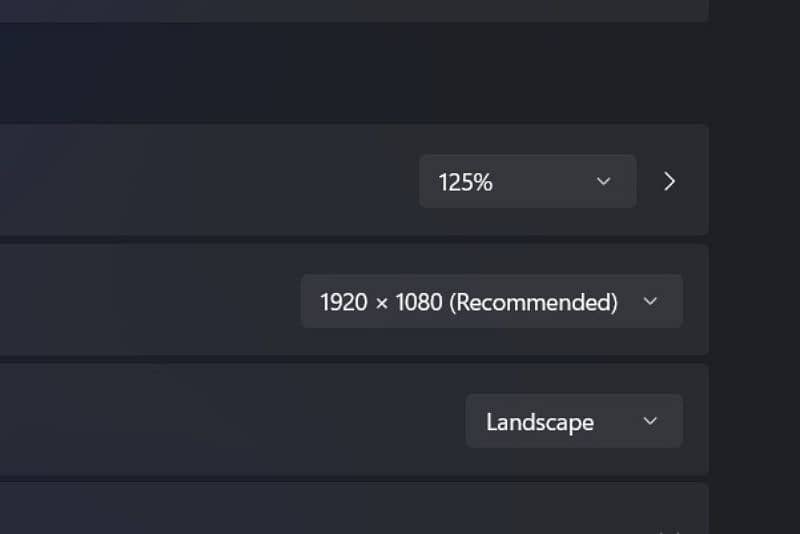Click the dark gap above the scale row
The image size is (800, 534).
coord(350,75)
